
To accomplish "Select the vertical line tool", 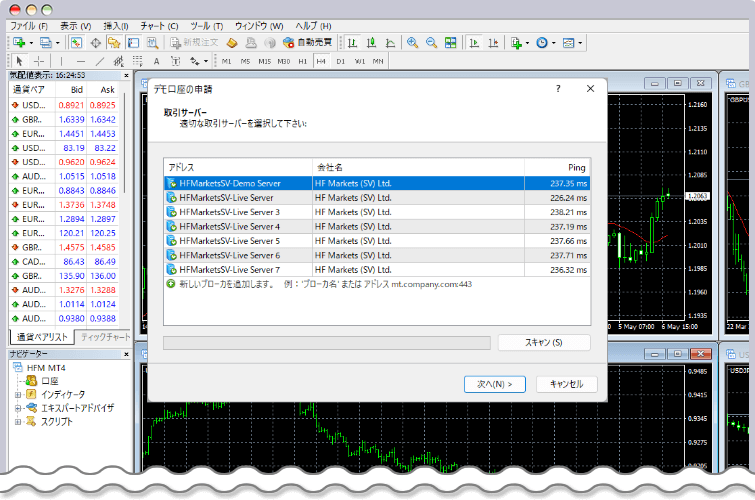I will [61, 61].
